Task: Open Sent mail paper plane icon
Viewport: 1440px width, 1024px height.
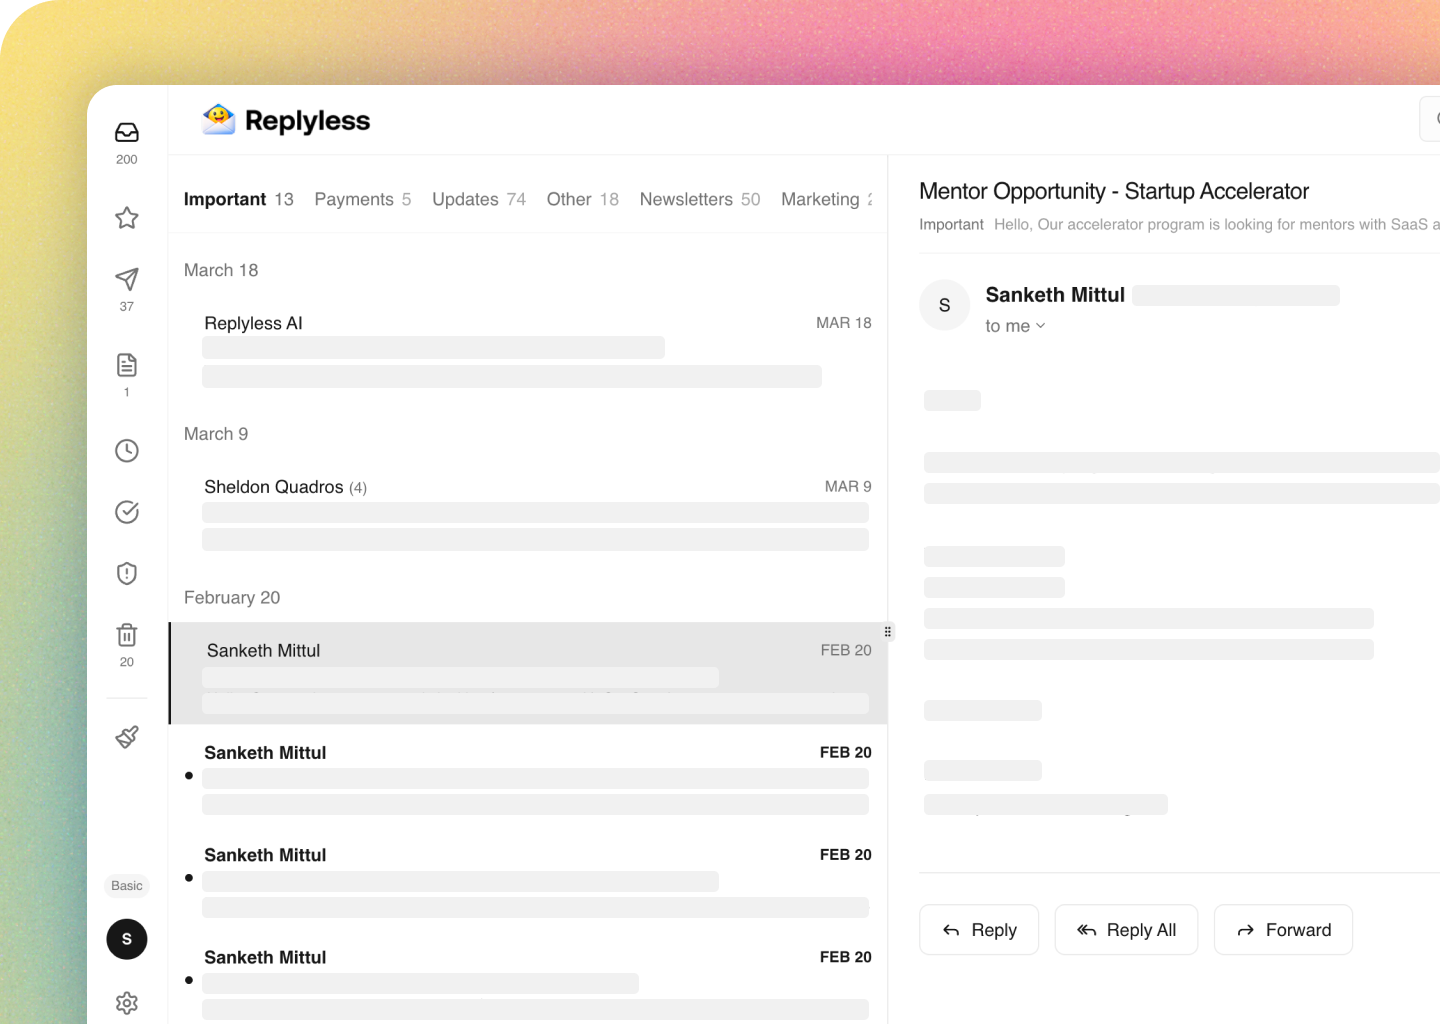Action: click(127, 279)
